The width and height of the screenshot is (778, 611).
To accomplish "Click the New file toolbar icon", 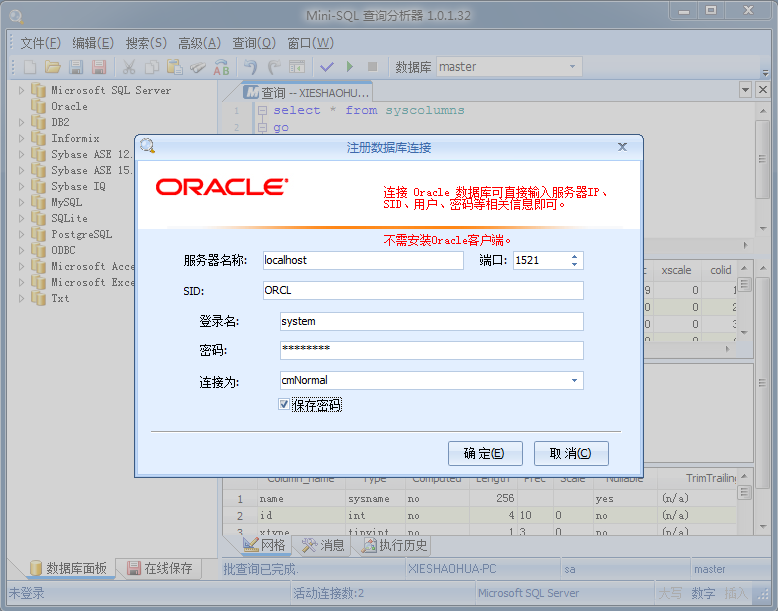I will [x=30, y=67].
